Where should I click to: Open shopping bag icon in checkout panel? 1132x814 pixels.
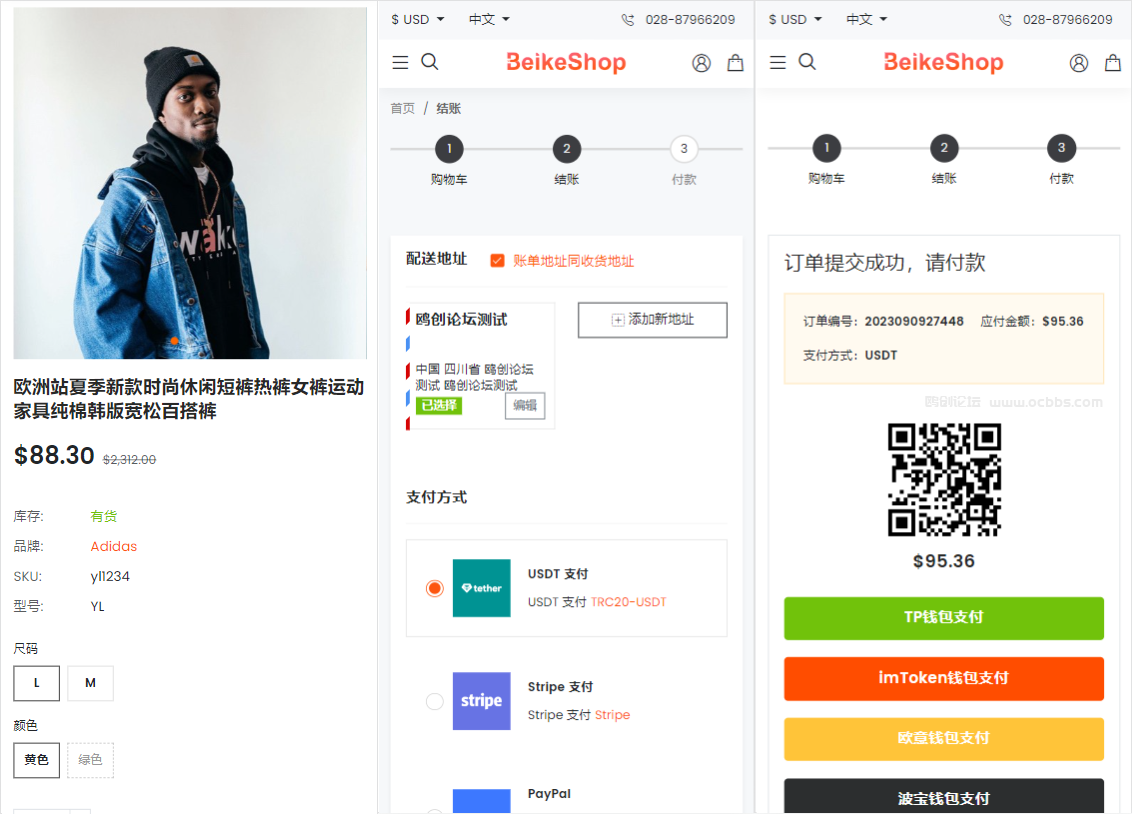tap(735, 63)
